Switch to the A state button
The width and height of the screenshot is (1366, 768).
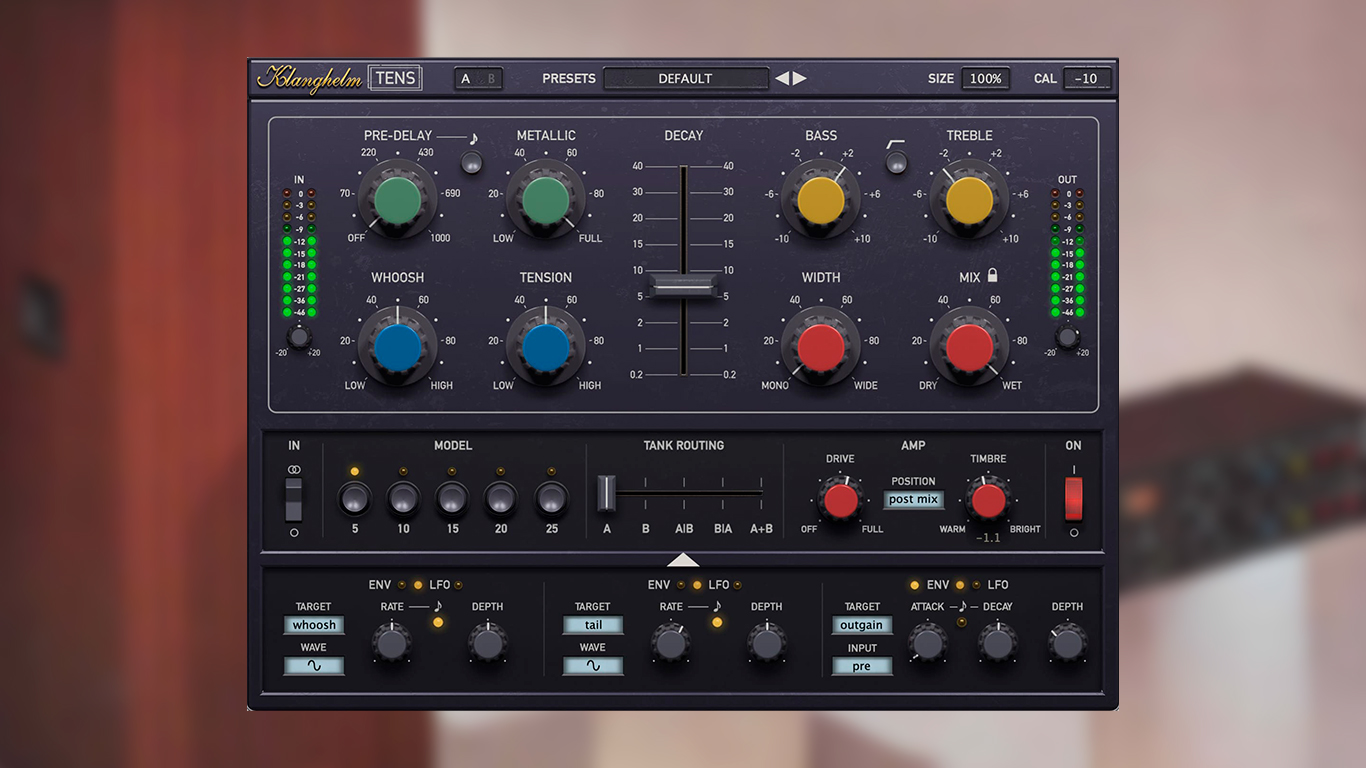coord(466,79)
